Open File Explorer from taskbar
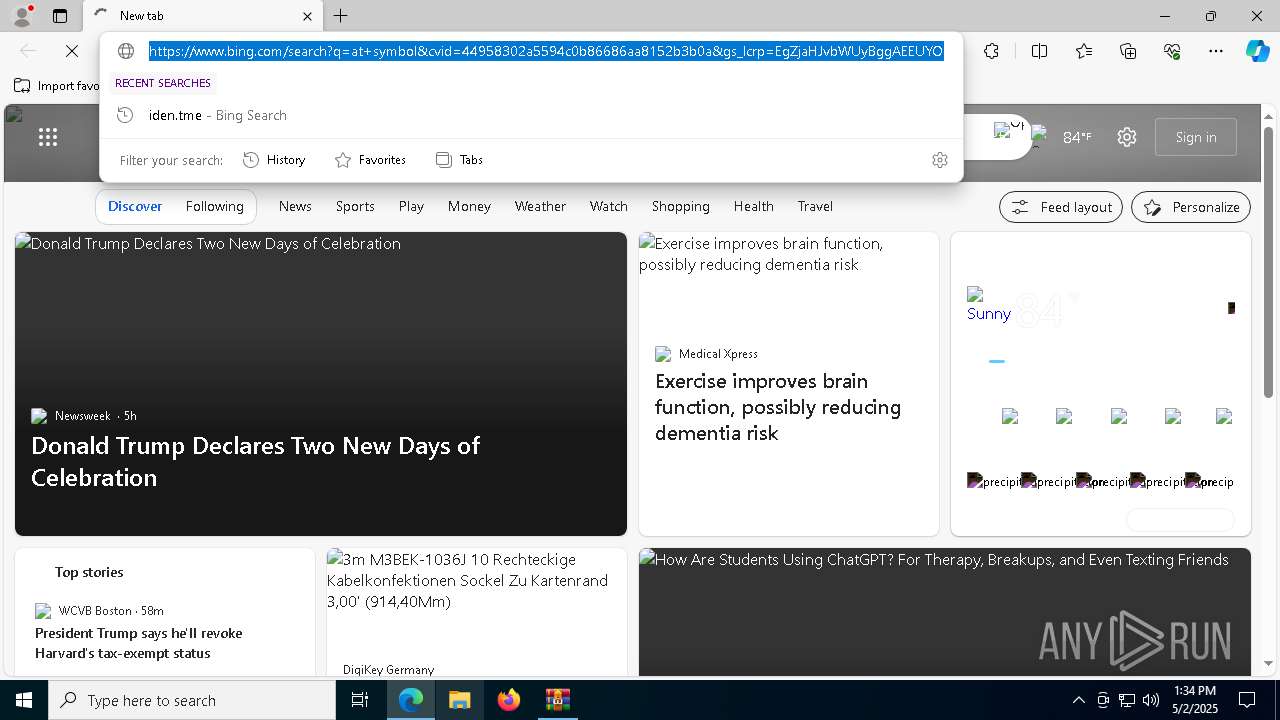This screenshot has width=1280, height=720. point(459,700)
